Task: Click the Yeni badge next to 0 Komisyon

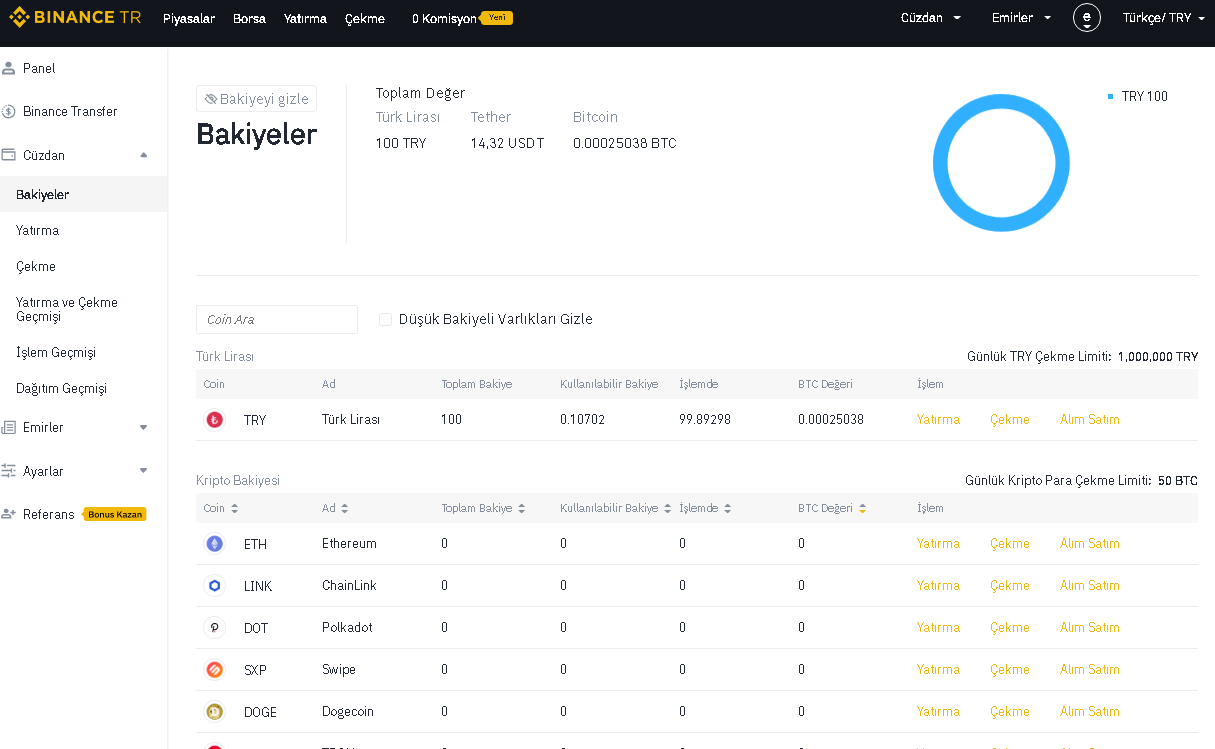Action: (x=497, y=18)
